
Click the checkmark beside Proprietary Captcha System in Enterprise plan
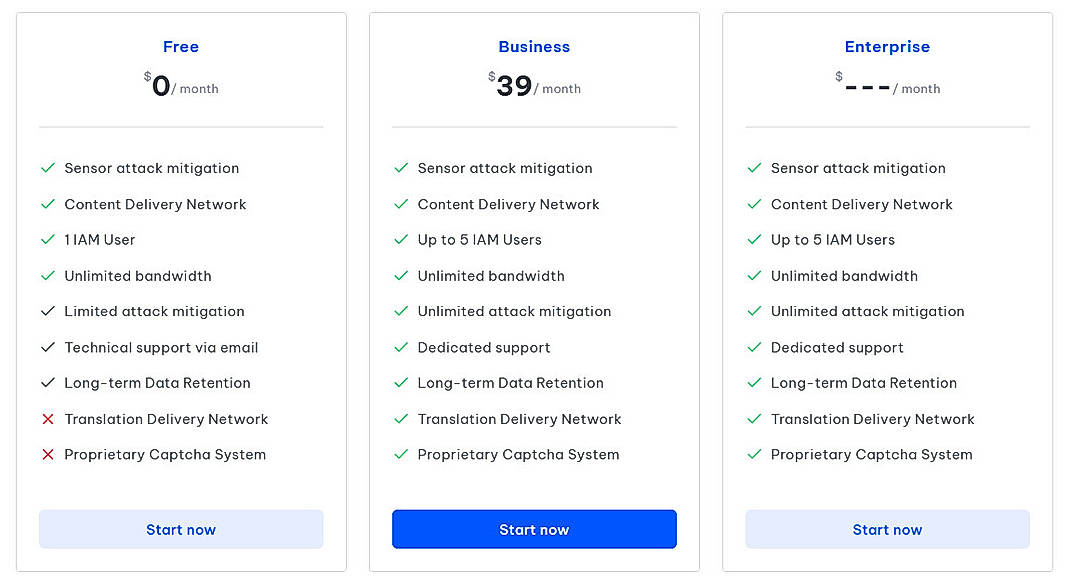(755, 455)
